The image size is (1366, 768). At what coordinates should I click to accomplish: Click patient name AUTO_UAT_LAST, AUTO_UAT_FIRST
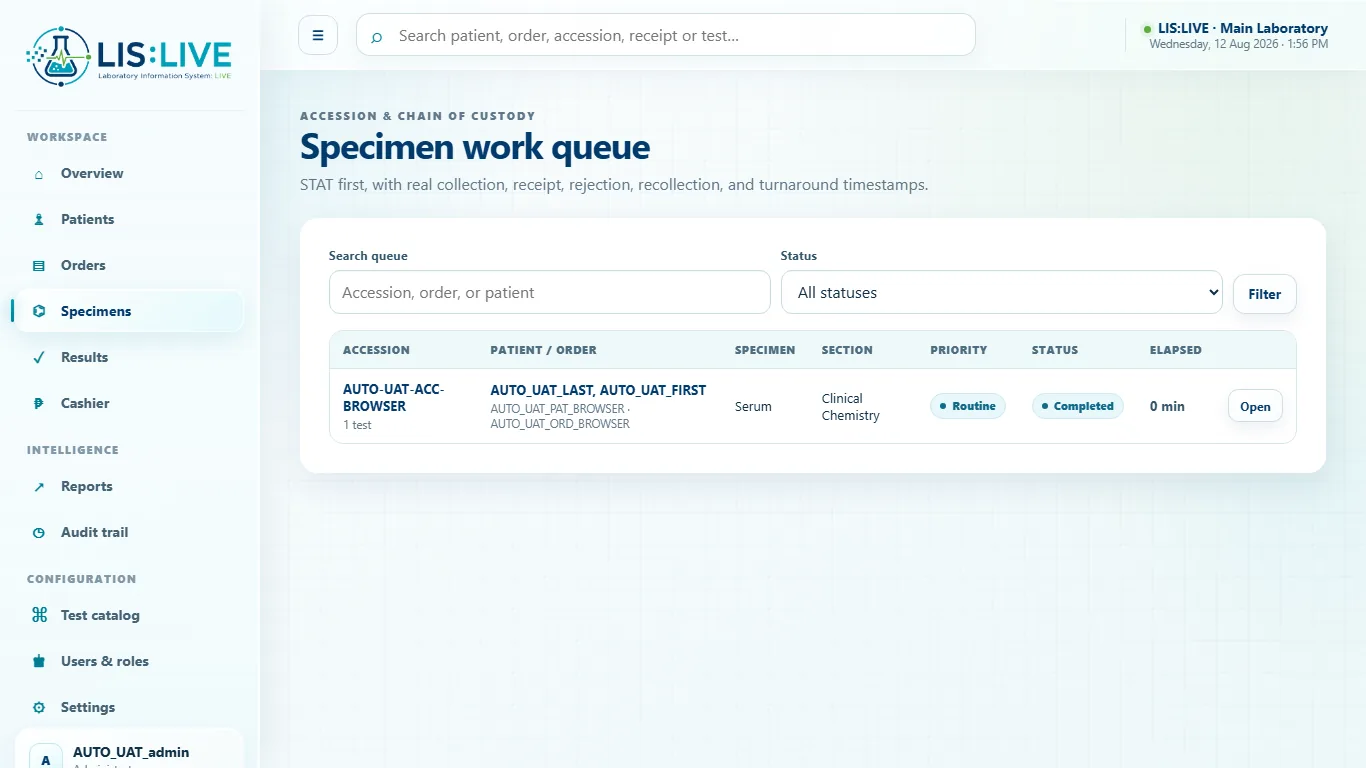click(x=598, y=390)
